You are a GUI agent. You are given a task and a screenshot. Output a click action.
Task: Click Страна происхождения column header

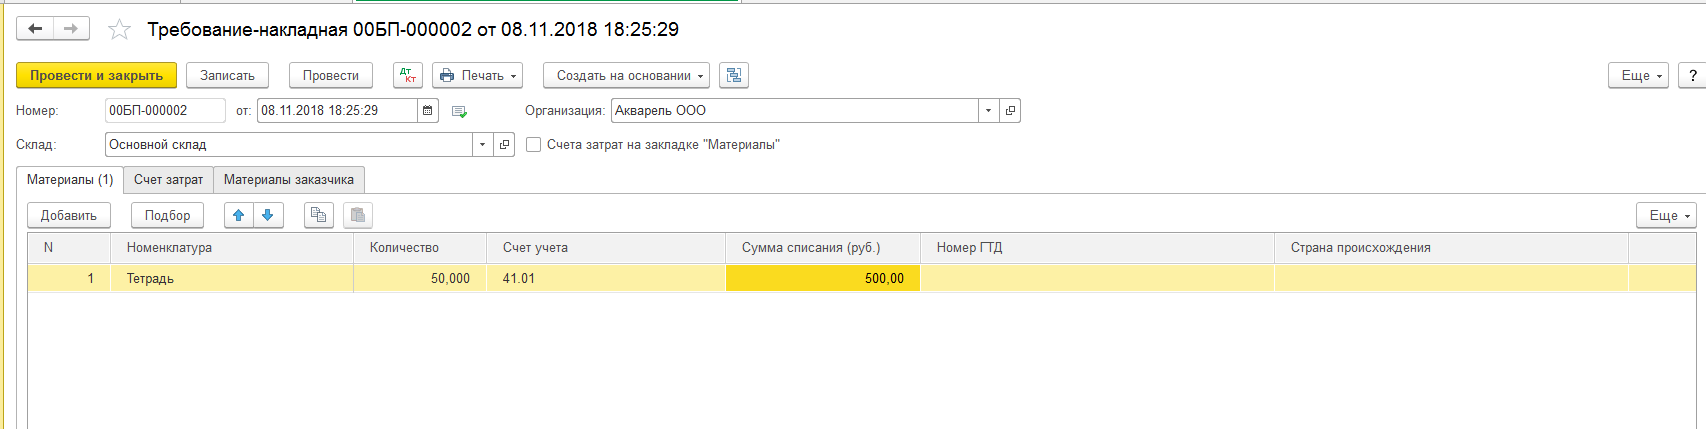coord(1451,248)
